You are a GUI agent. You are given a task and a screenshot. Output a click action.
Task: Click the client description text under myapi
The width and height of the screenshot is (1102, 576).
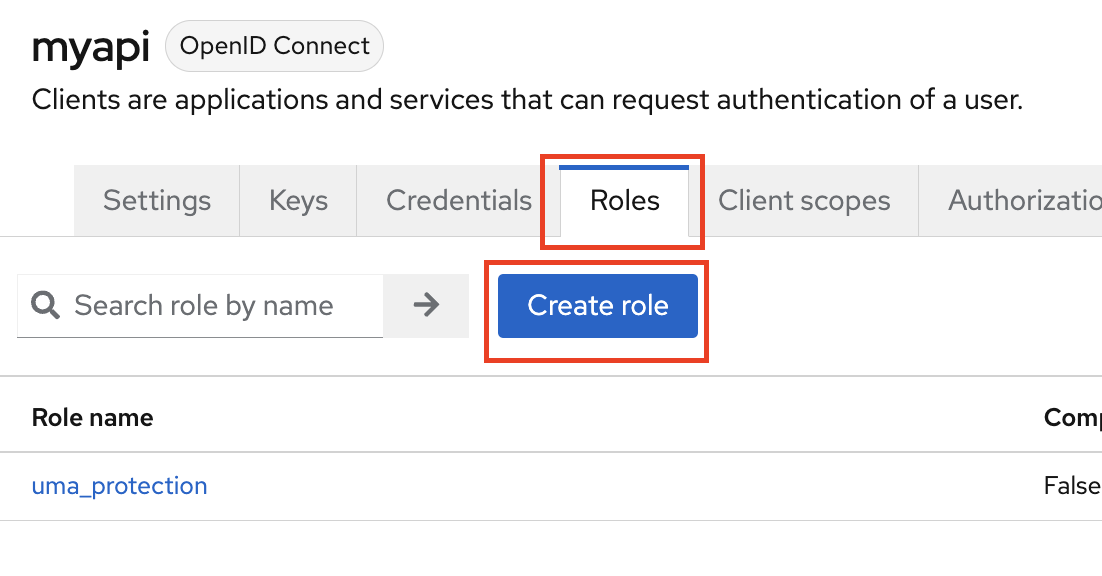coord(527,100)
